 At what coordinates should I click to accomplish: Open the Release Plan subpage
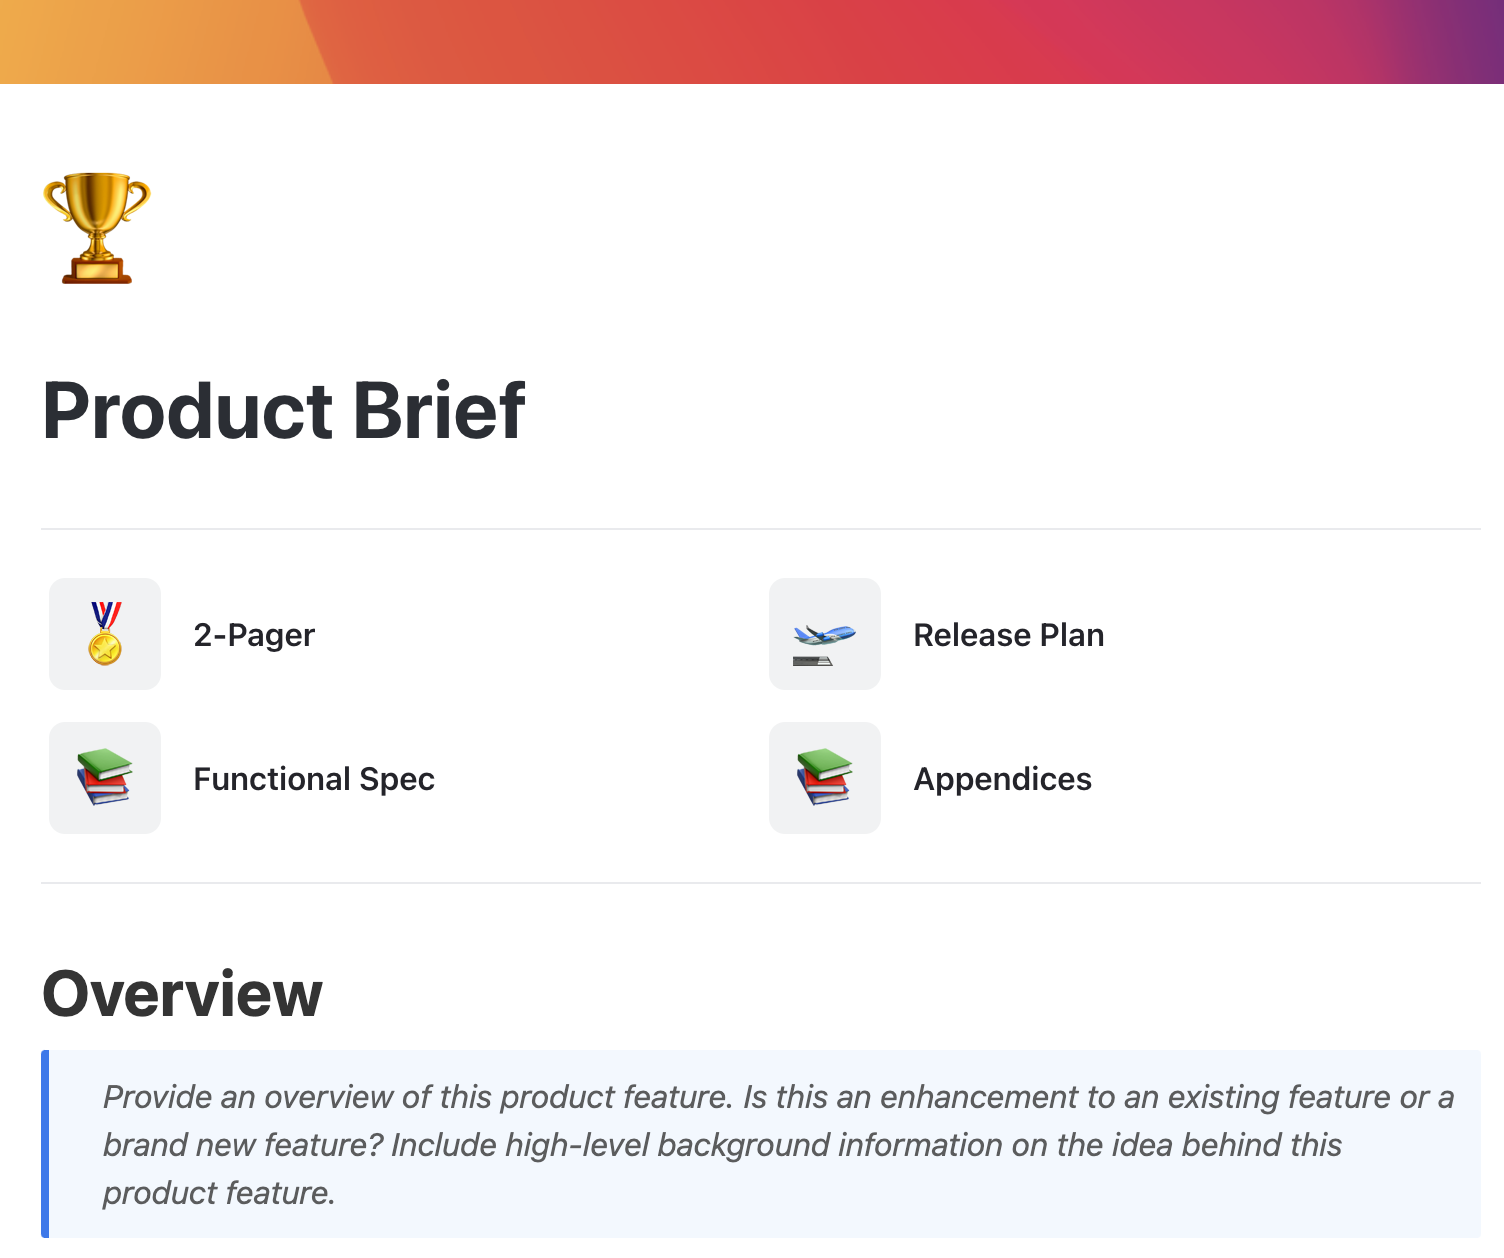[1008, 634]
